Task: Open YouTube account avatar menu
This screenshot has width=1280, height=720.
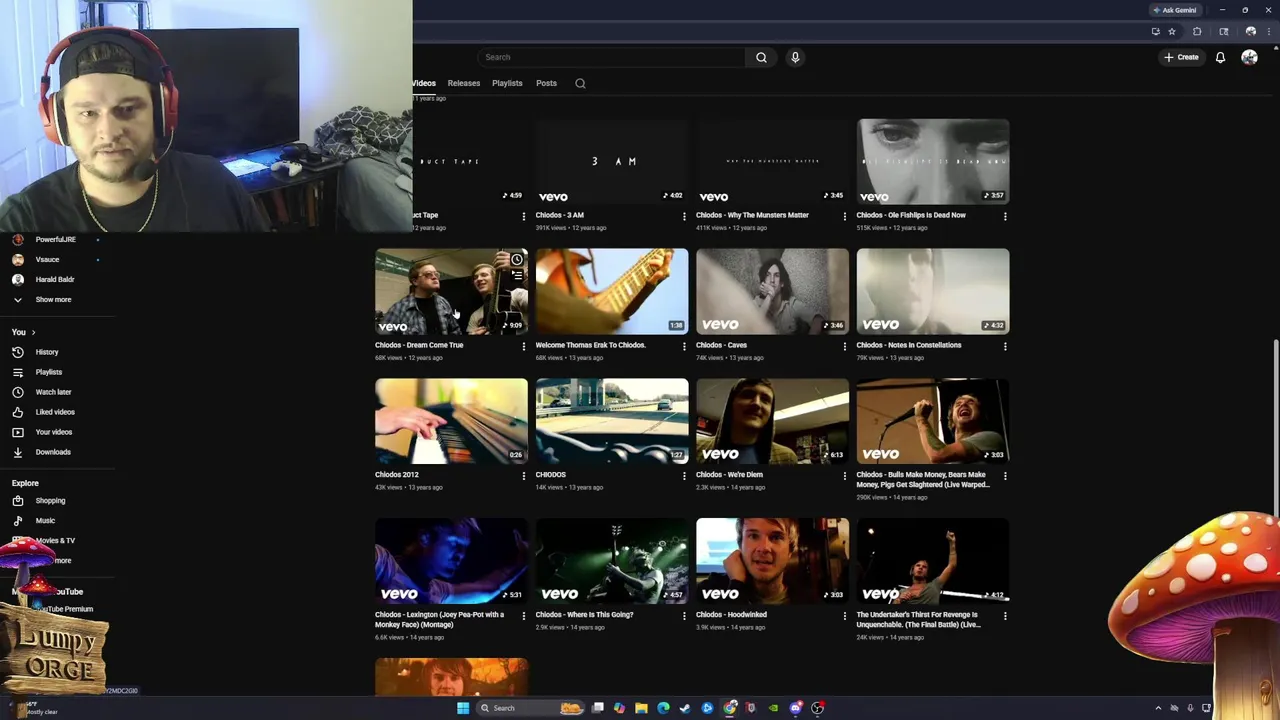Action: click(x=1249, y=57)
